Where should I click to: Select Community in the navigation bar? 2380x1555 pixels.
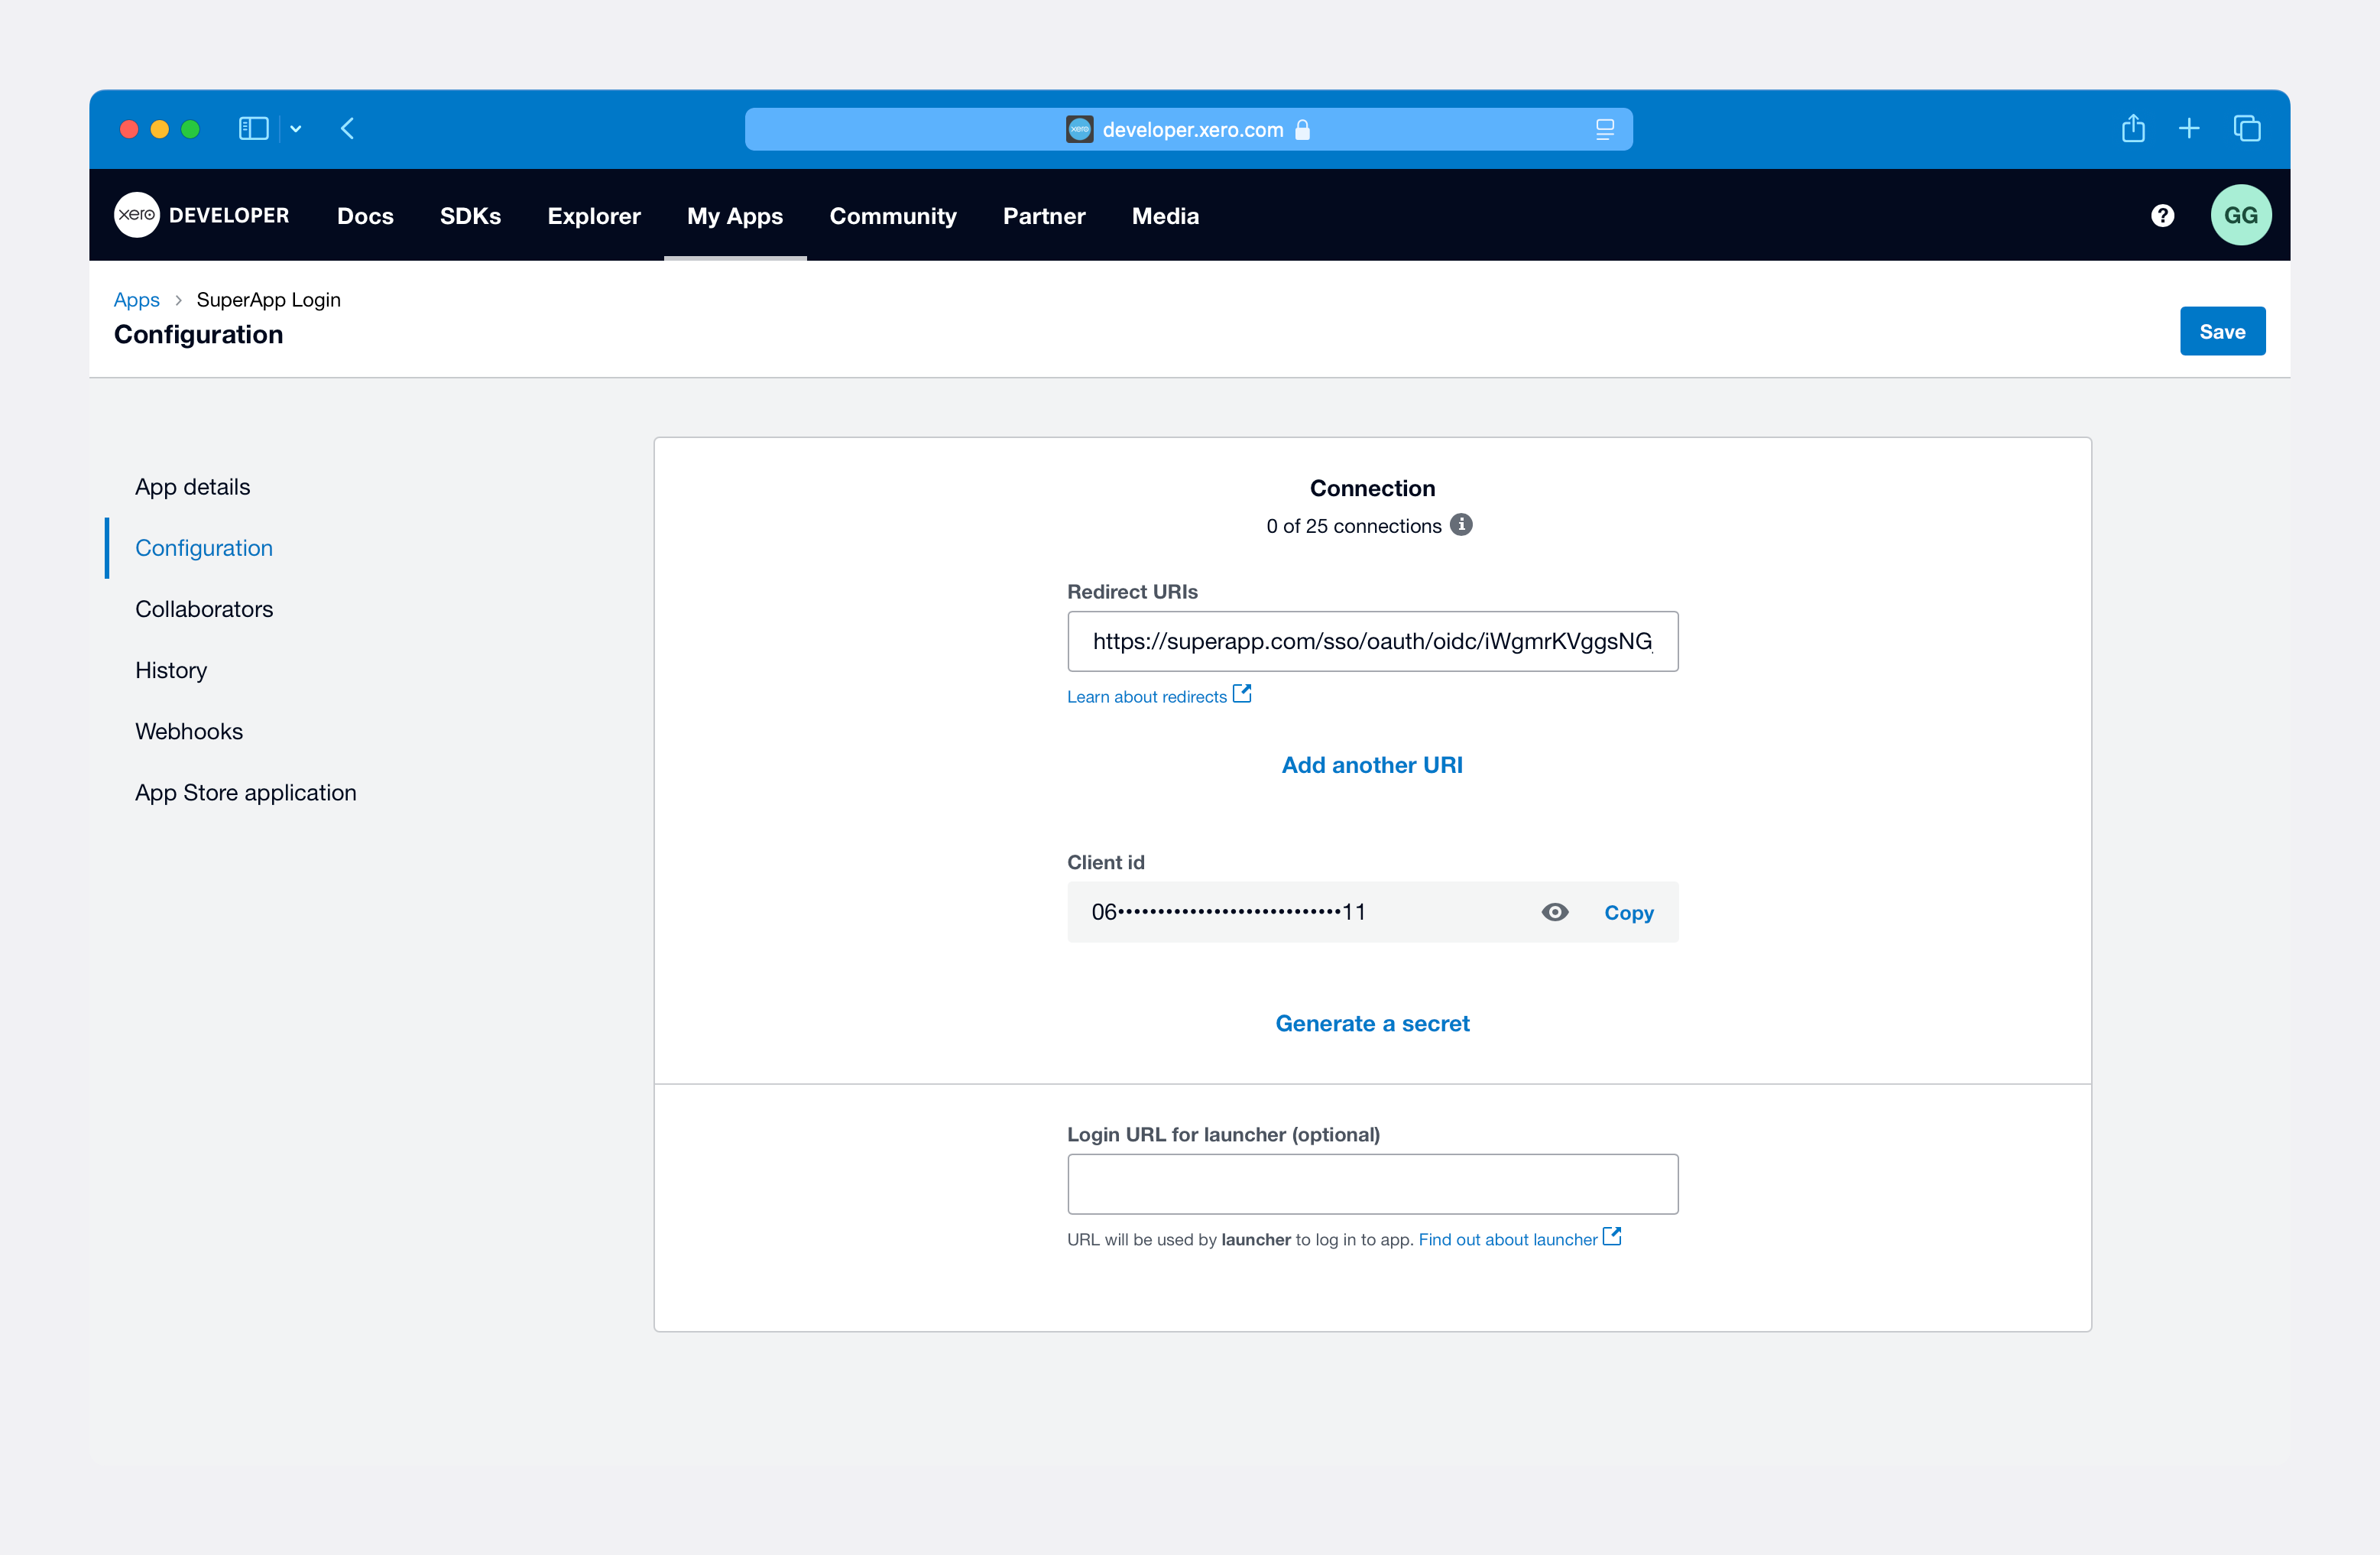[x=893, y=215]
